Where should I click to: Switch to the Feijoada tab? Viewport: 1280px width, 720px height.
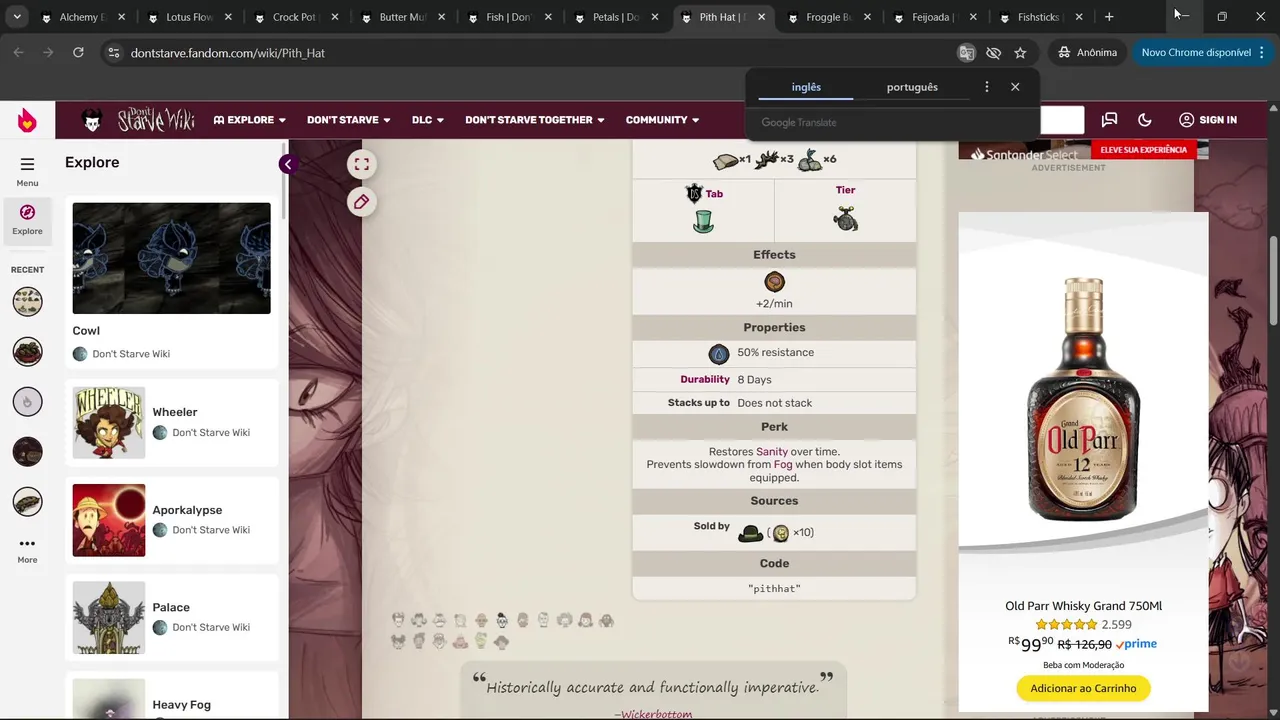pos(935,17)
